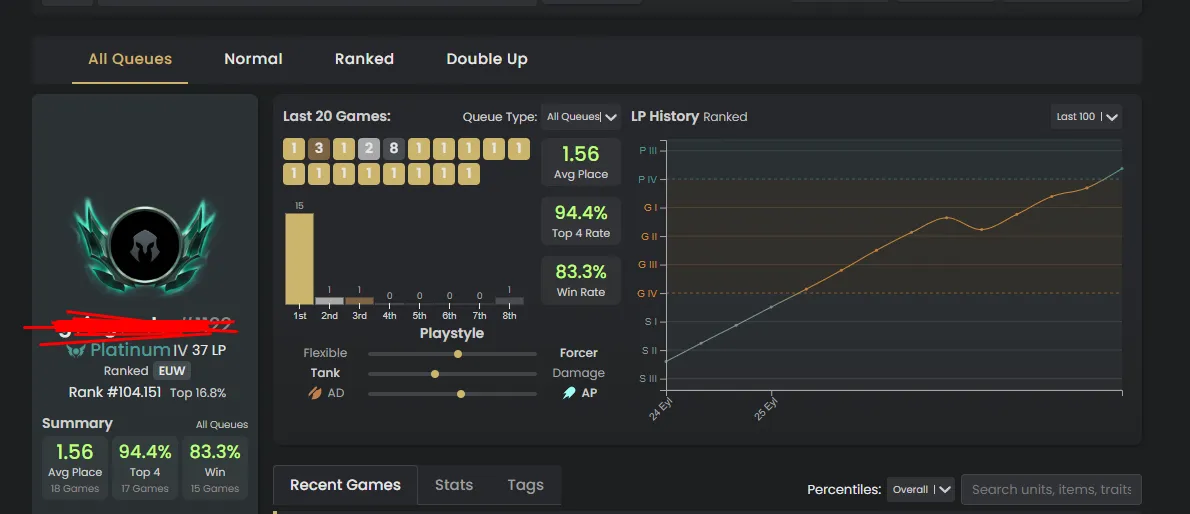Image resolution: width=1190 pixels, height=514 pixels.
Task: Click the G I axis label
Action: tap(650, 207)
